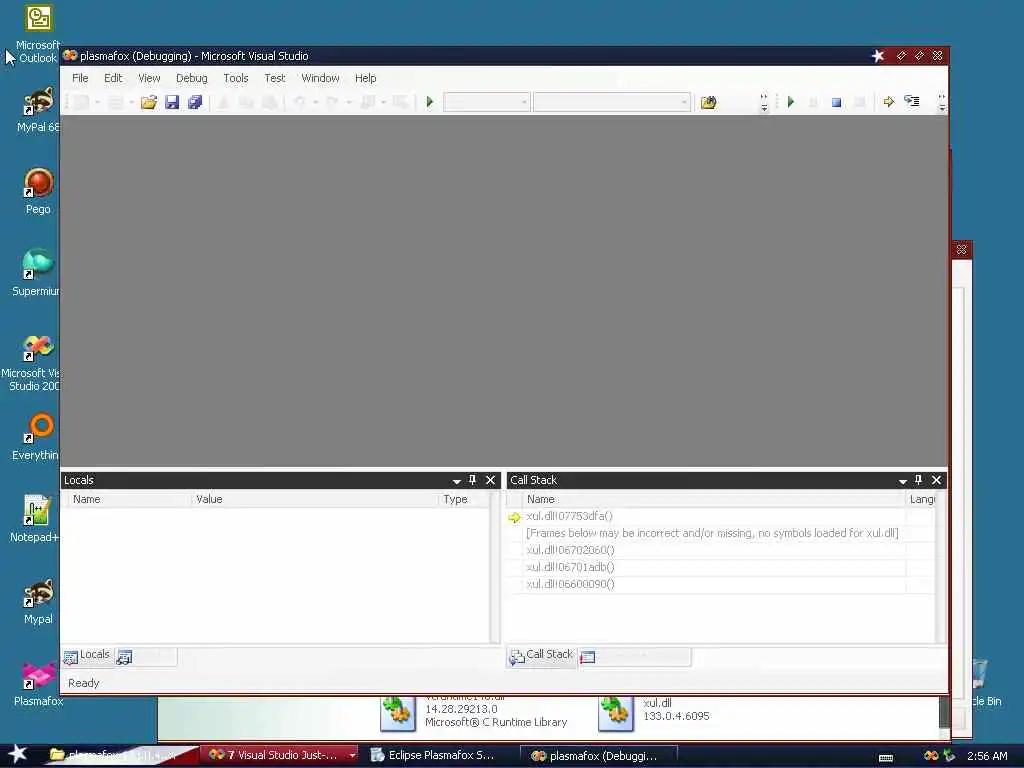The width and height of the screenshot is (1024, 768).
Task: Click the green Start Debugging arrow beside the configuration combo
Action: [x=430, y=102]
